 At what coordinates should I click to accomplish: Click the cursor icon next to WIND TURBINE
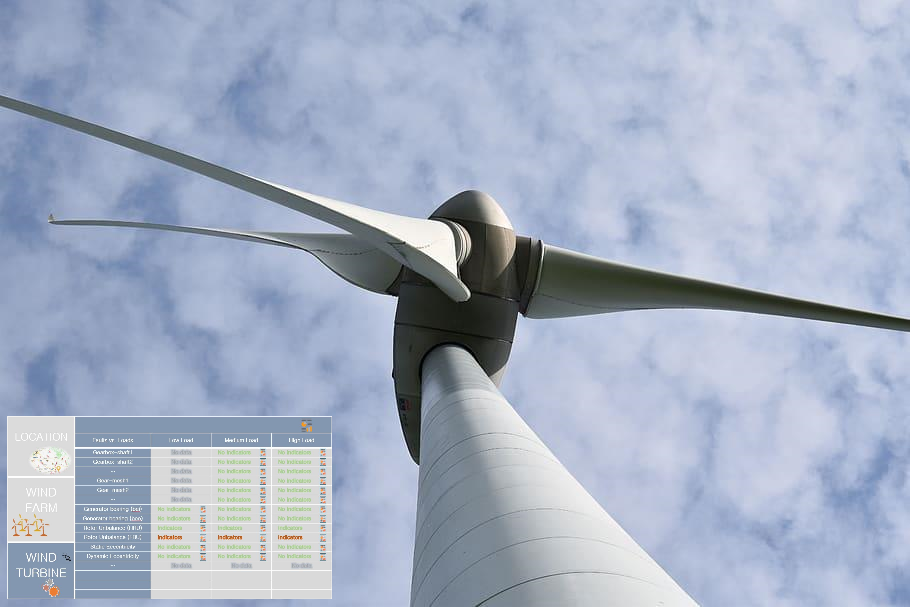66,555
